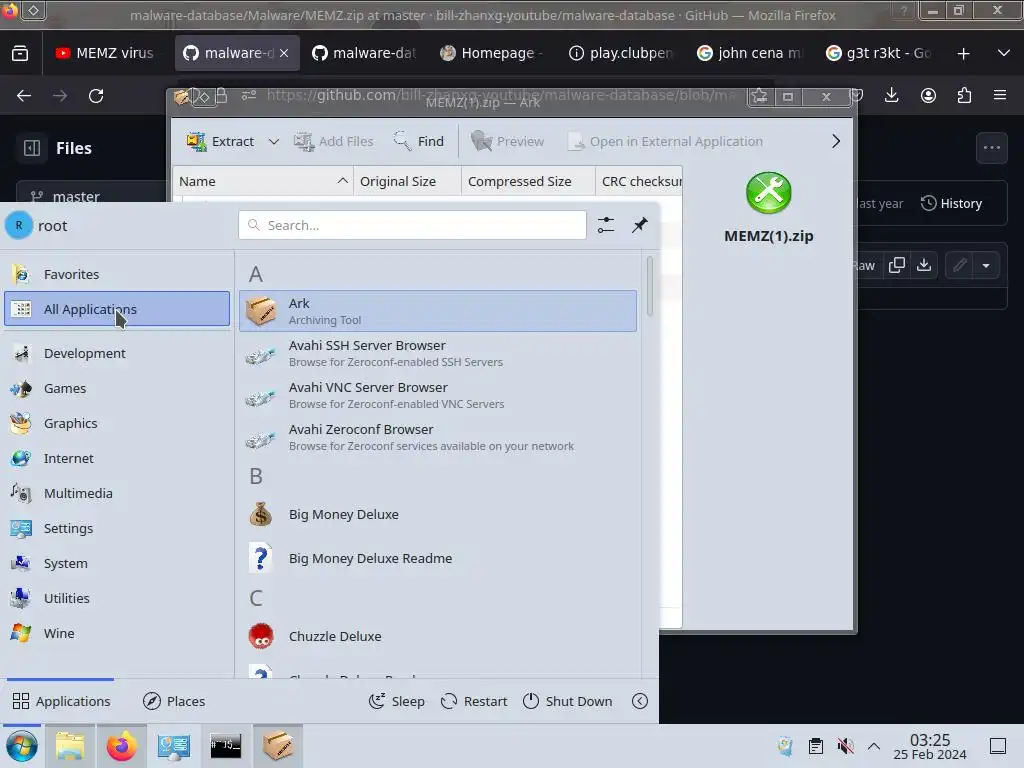List all tabs dropdown in Firefox
This screenshot has height=768, width=1024.
(1004, 54)
